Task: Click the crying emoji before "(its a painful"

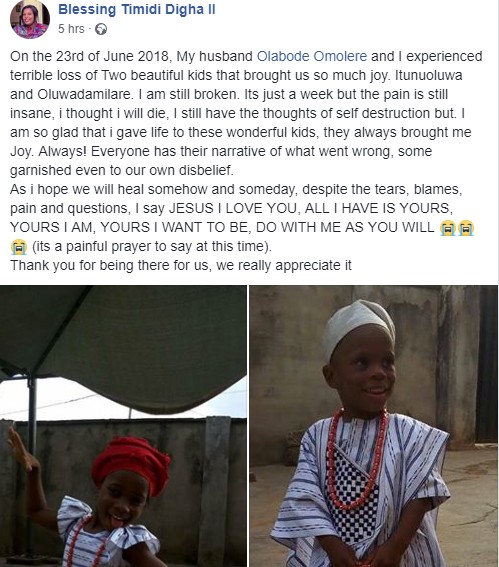Action: click(18, 247)
